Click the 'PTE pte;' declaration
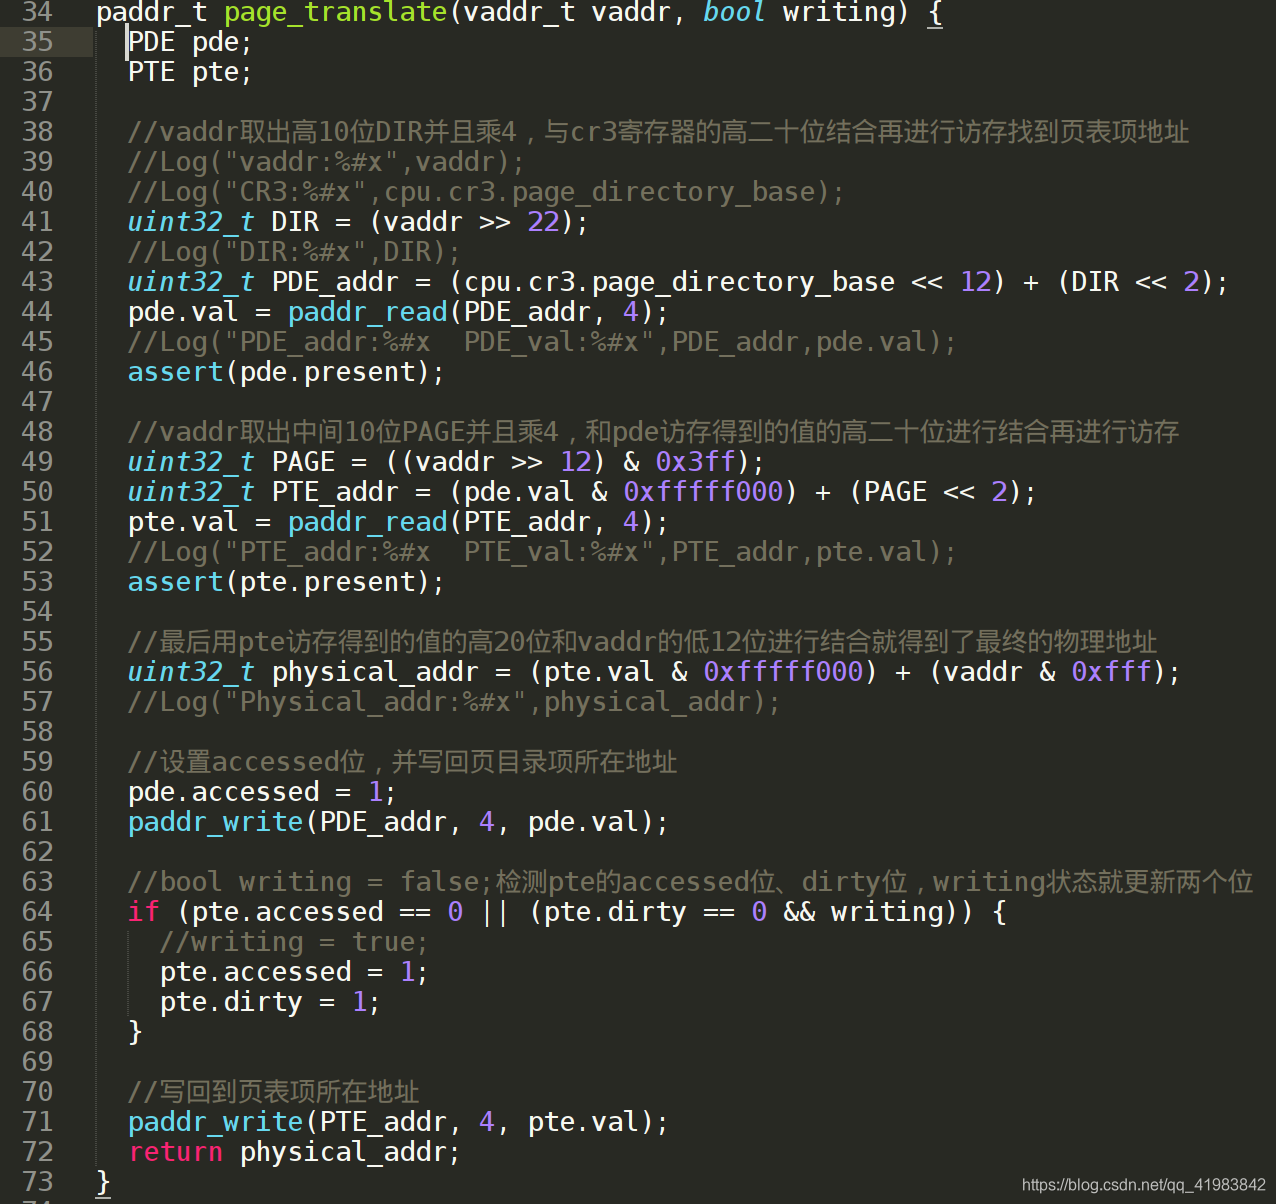Image resolution: width=1276 pixels, height=1204 pixels. point(190,72)
